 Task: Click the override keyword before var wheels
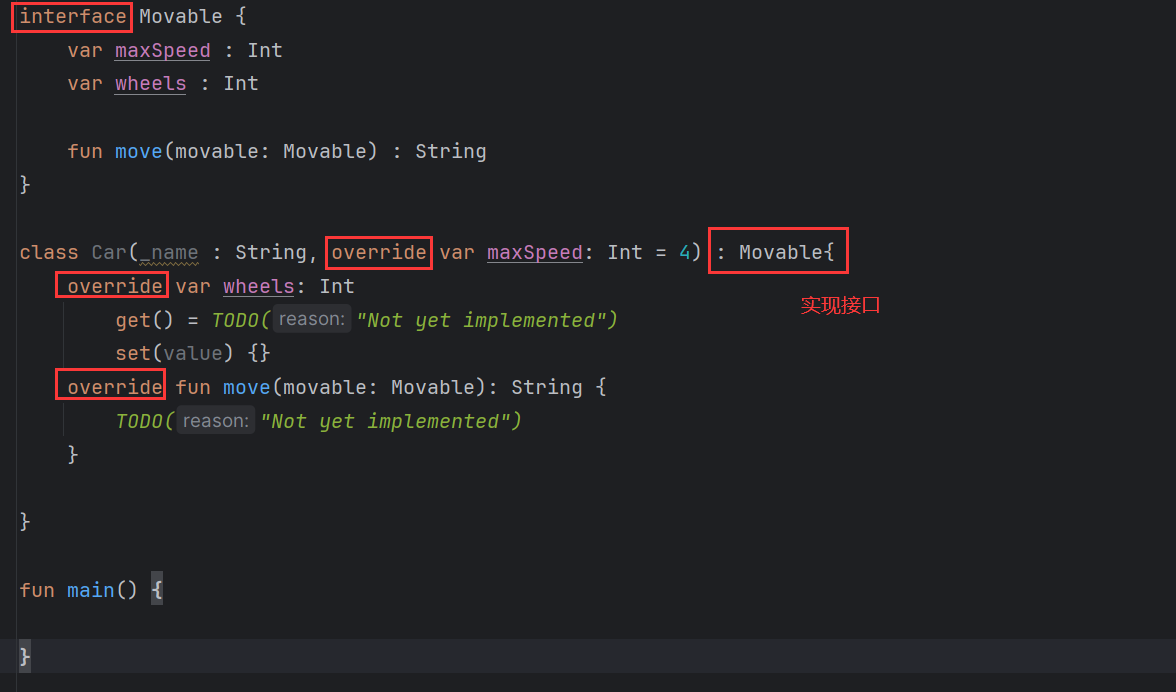tap(111, 285)
